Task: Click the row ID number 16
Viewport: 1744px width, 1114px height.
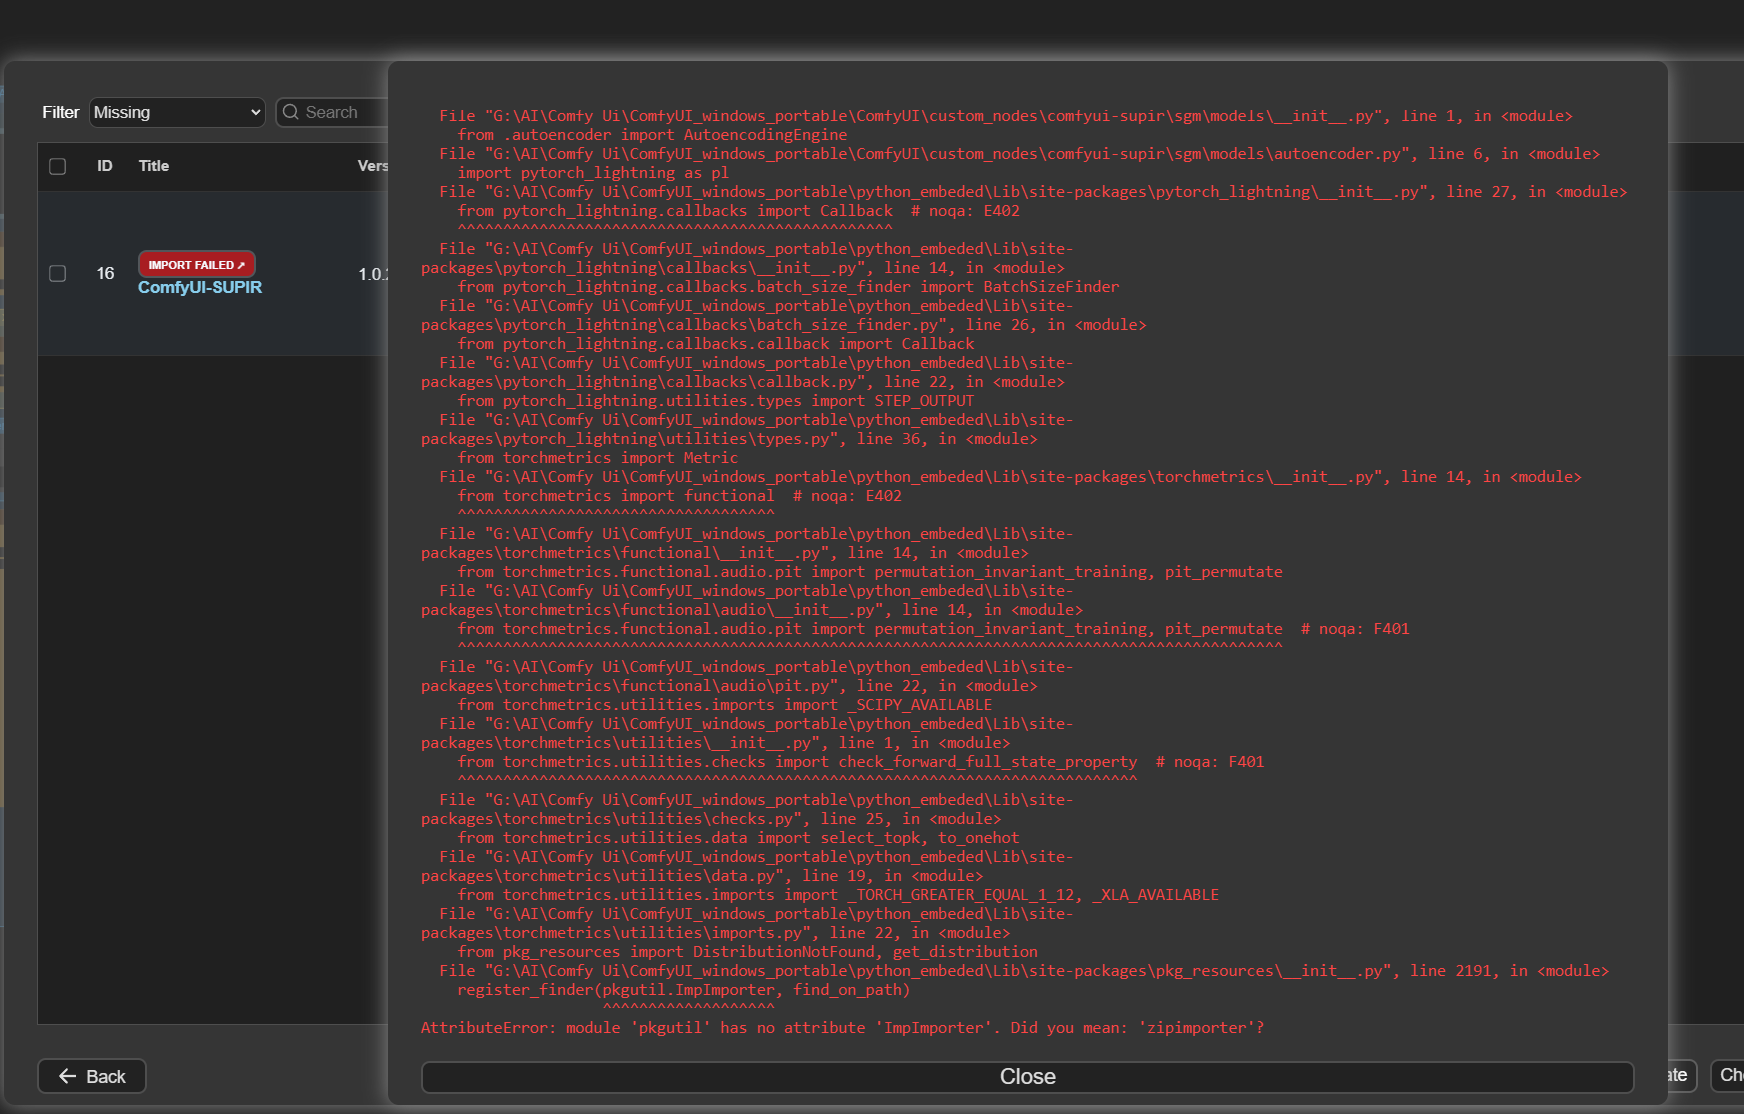Action: (105, 273)
